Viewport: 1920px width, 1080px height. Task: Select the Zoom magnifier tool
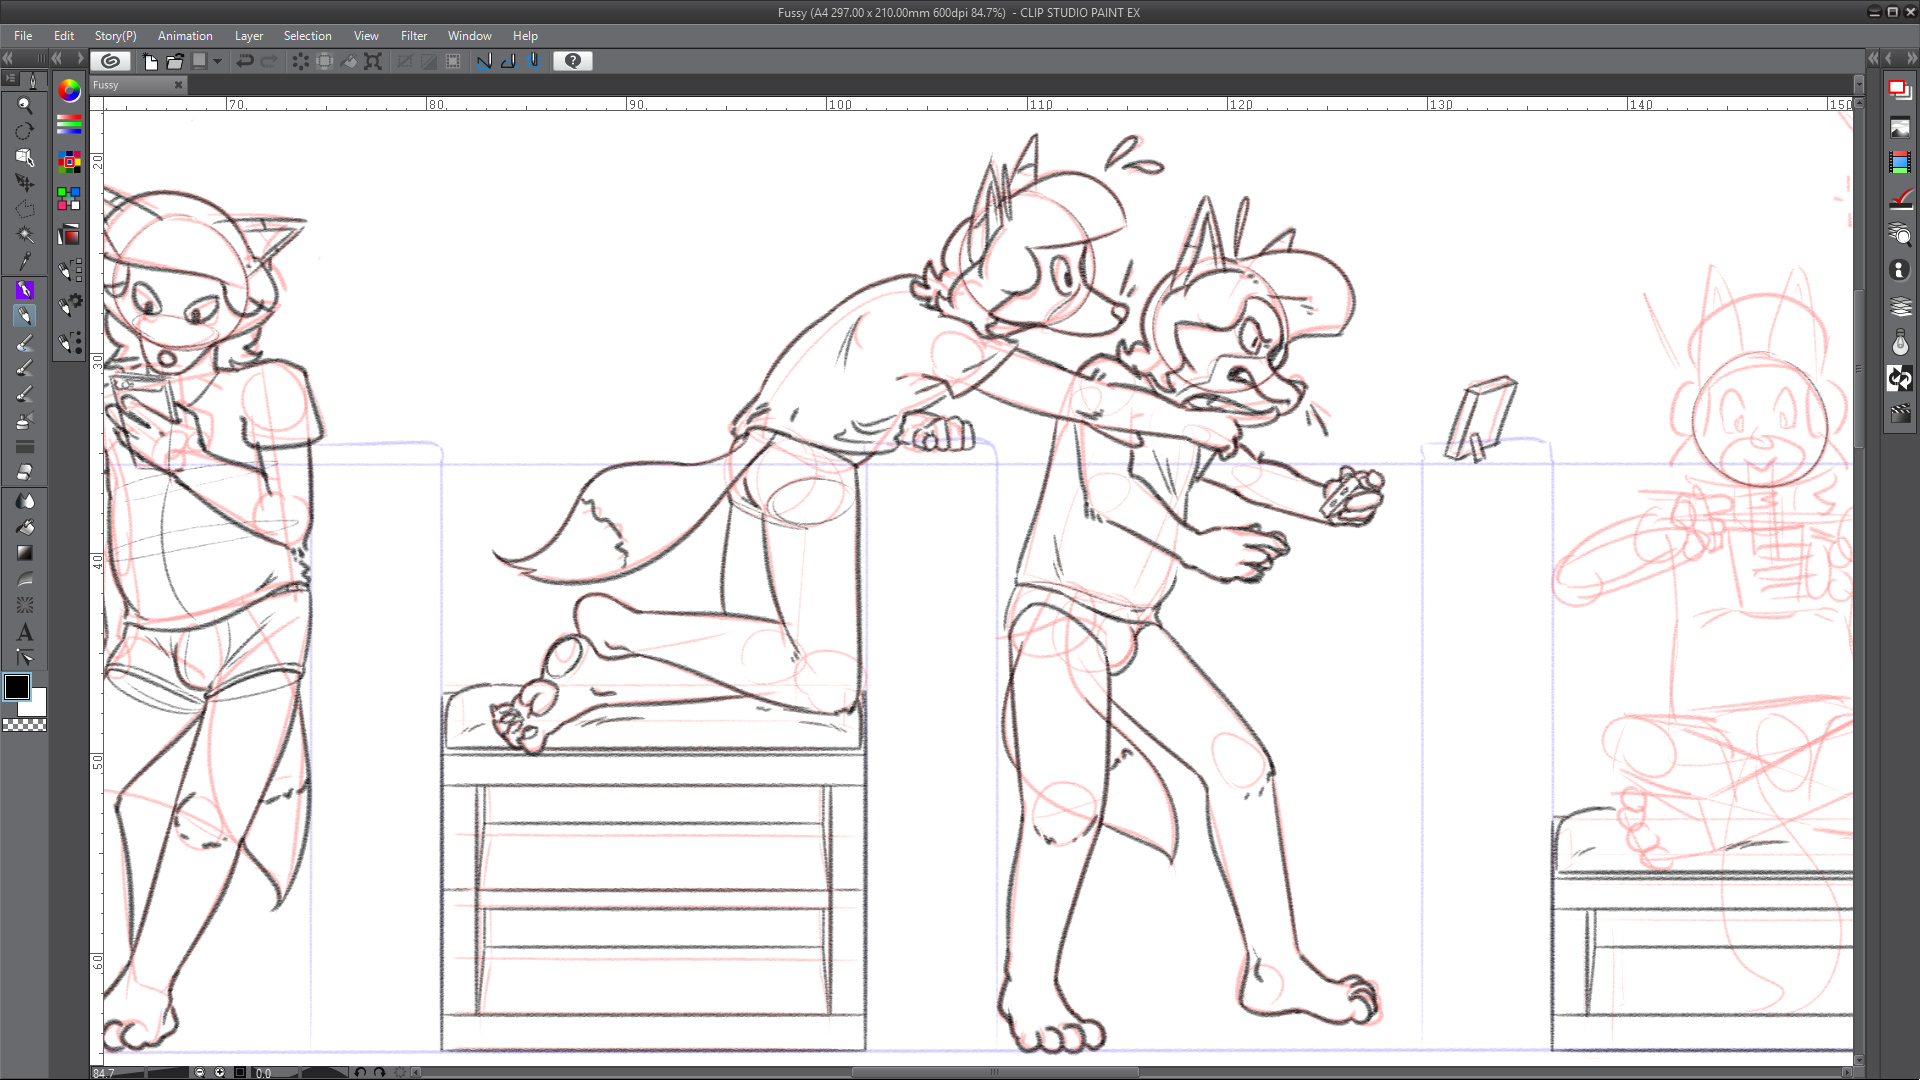pos(25,105)
